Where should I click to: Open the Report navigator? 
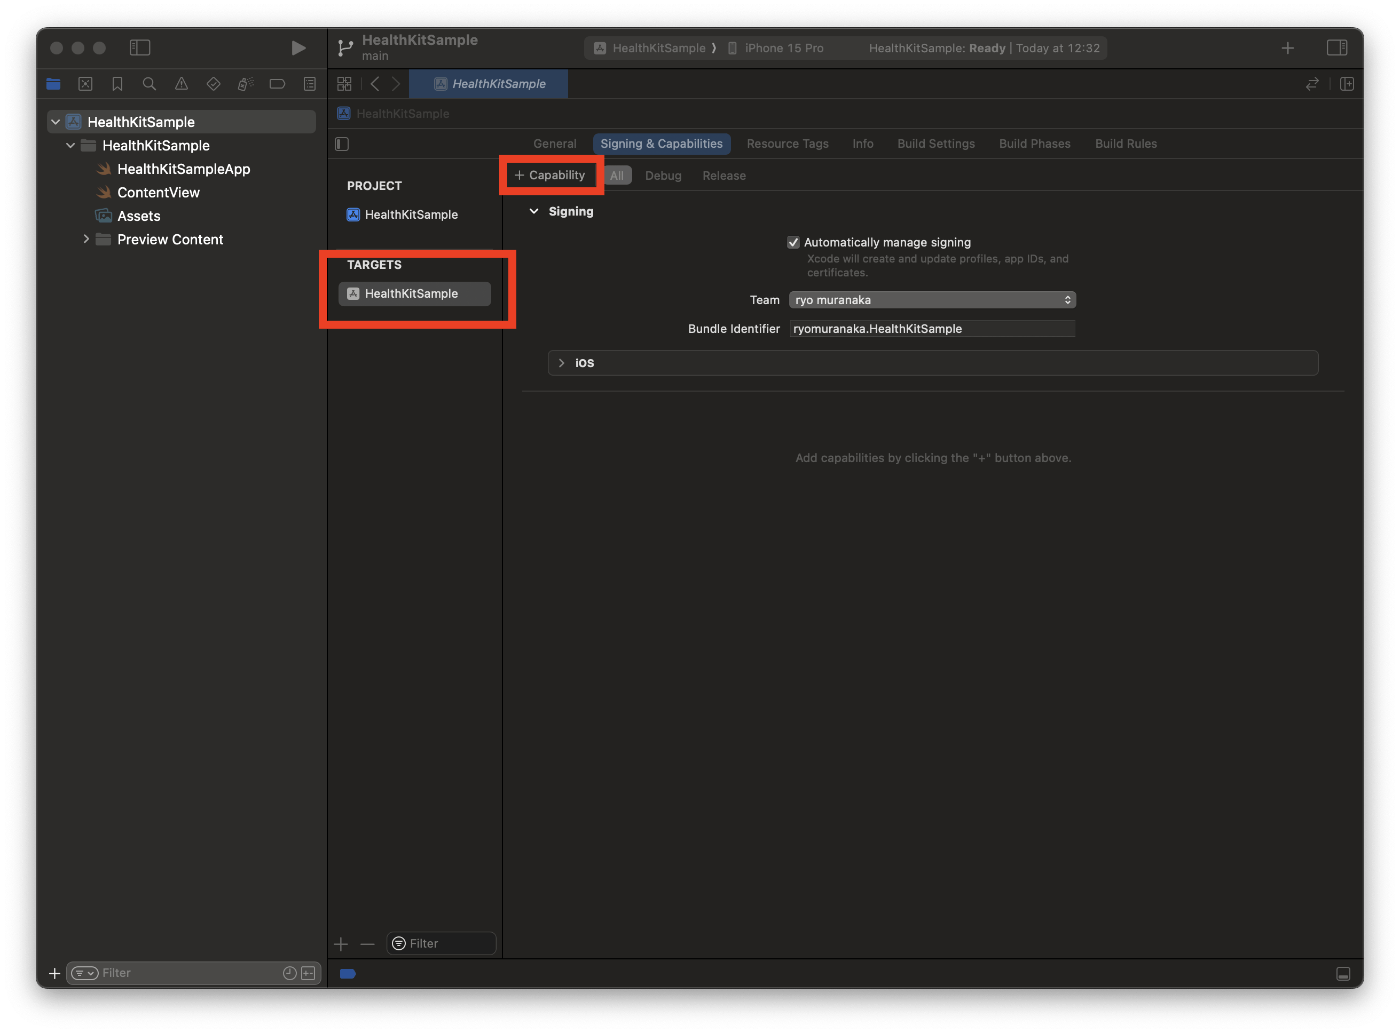click(x=310, y=84)
